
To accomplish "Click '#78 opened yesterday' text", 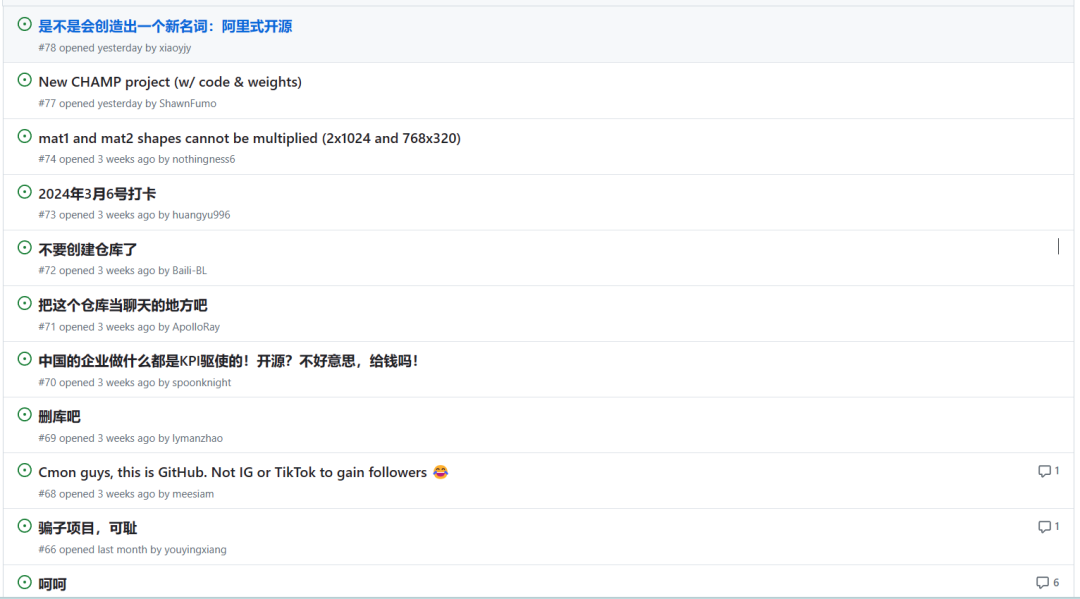I will (90, 48).
